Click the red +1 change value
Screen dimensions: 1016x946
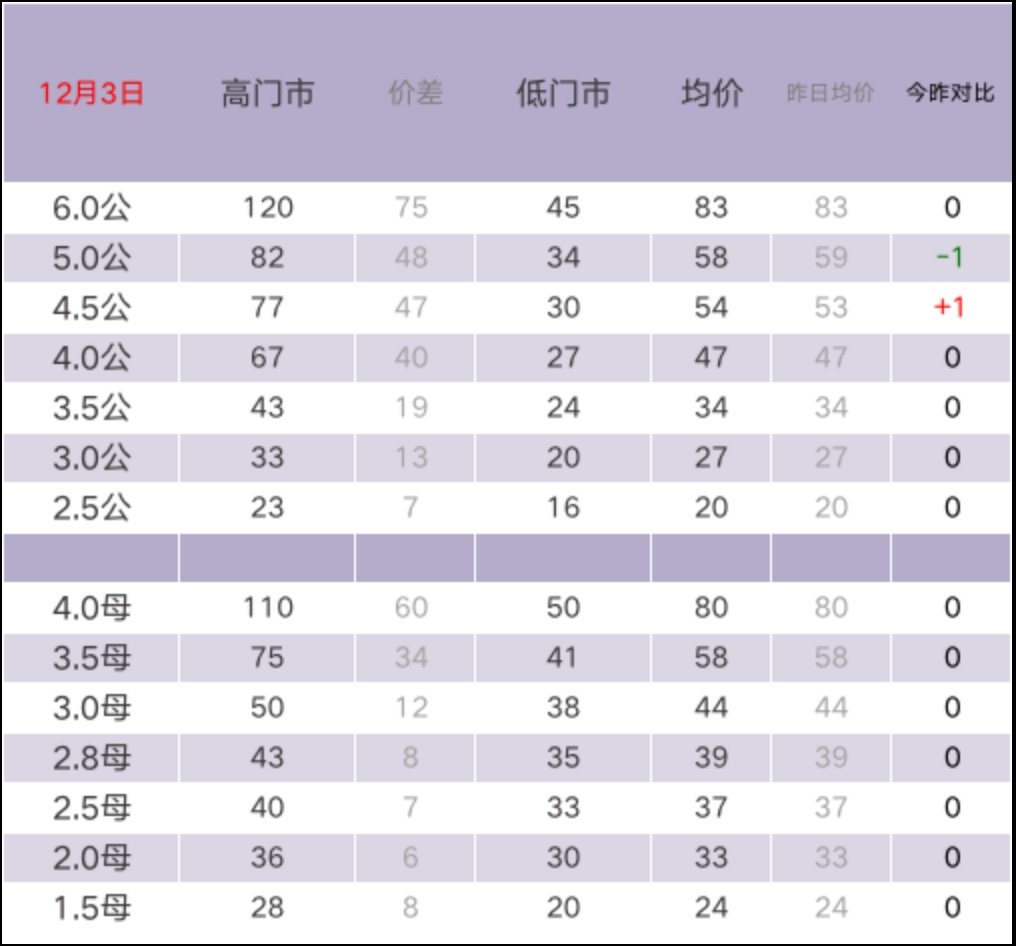coord(950,308)
